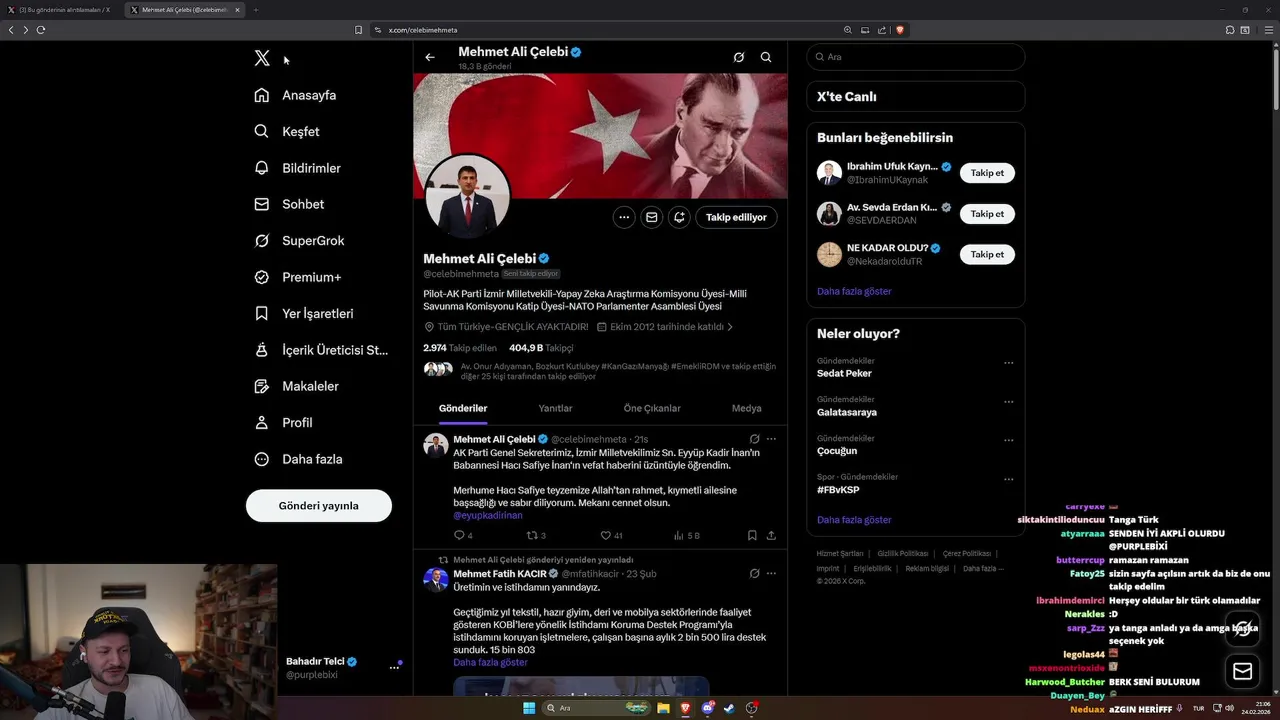Click Grok icon on first post
Screen dimensions: 1280x720
(x=755, y=439)
